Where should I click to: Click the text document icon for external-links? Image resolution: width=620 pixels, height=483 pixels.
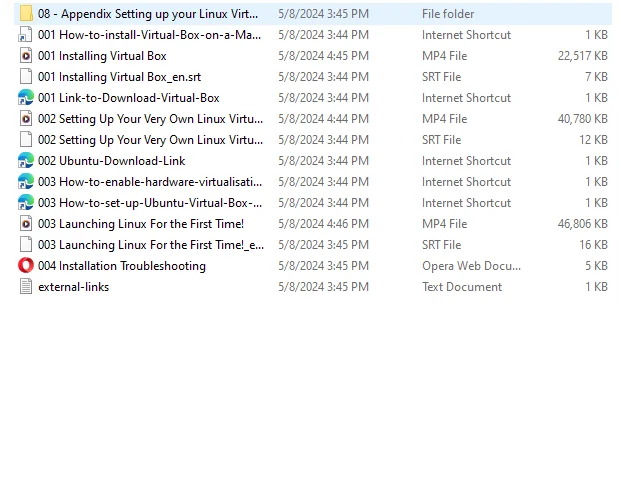(26, 287)
